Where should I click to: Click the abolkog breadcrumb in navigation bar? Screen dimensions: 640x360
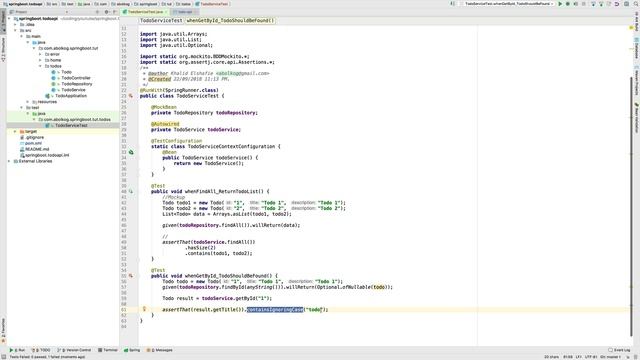(121, 4)
